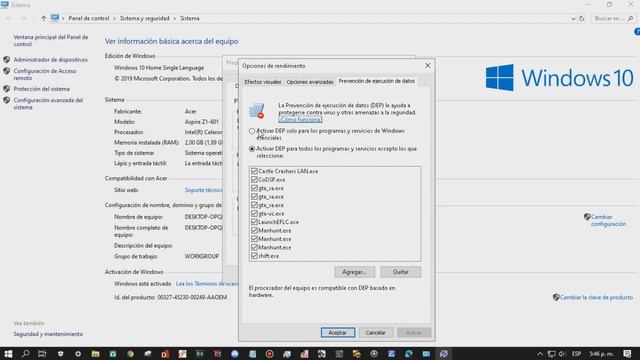
Task: Open the notification center icon
Action: tap(627, 354)
